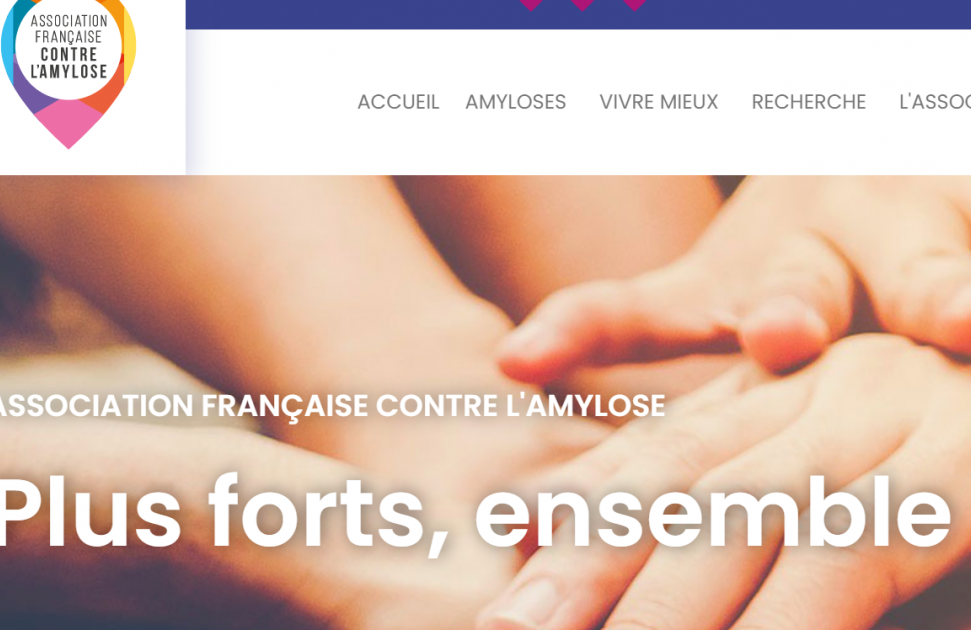Select the word ensemble in the hero headline
This screenshot has width=971, height=630.
click(x=713, y=514)
